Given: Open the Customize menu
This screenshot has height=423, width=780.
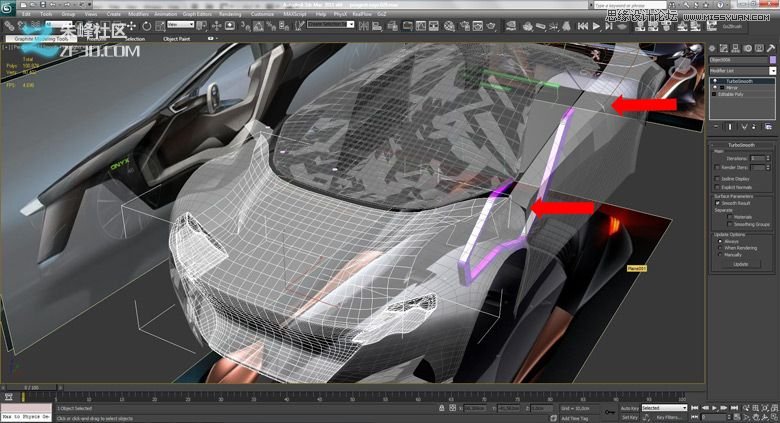Looking at the screenshot, I should tap(263, 14).
